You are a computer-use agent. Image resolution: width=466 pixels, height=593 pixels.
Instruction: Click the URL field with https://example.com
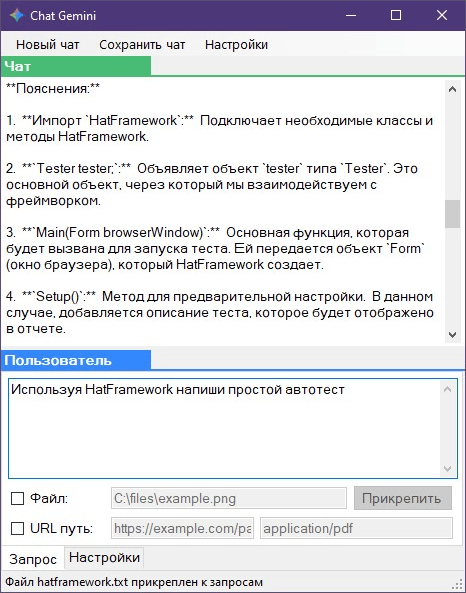point(182,528)
